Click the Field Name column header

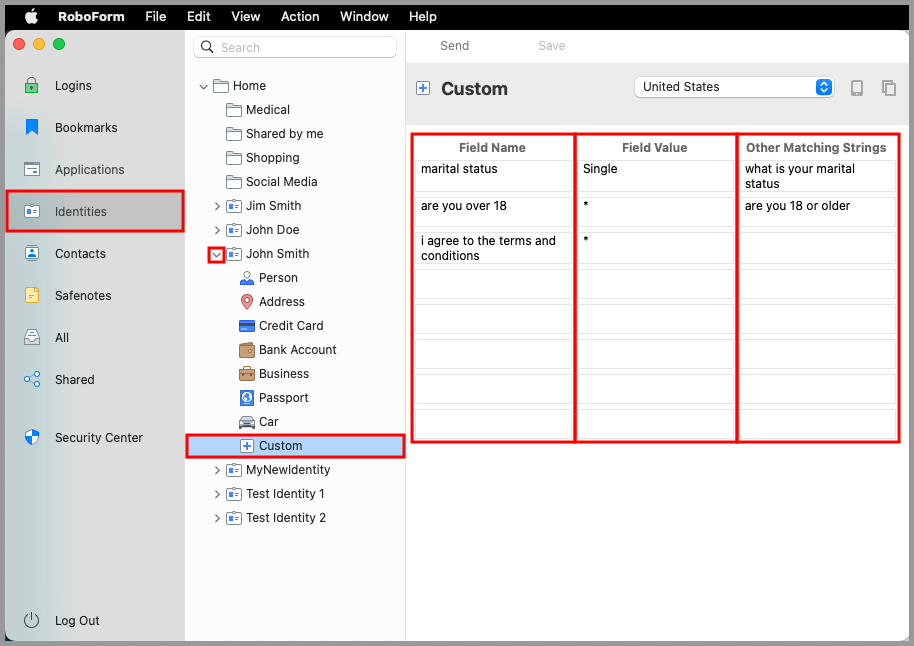coord(493,148)
